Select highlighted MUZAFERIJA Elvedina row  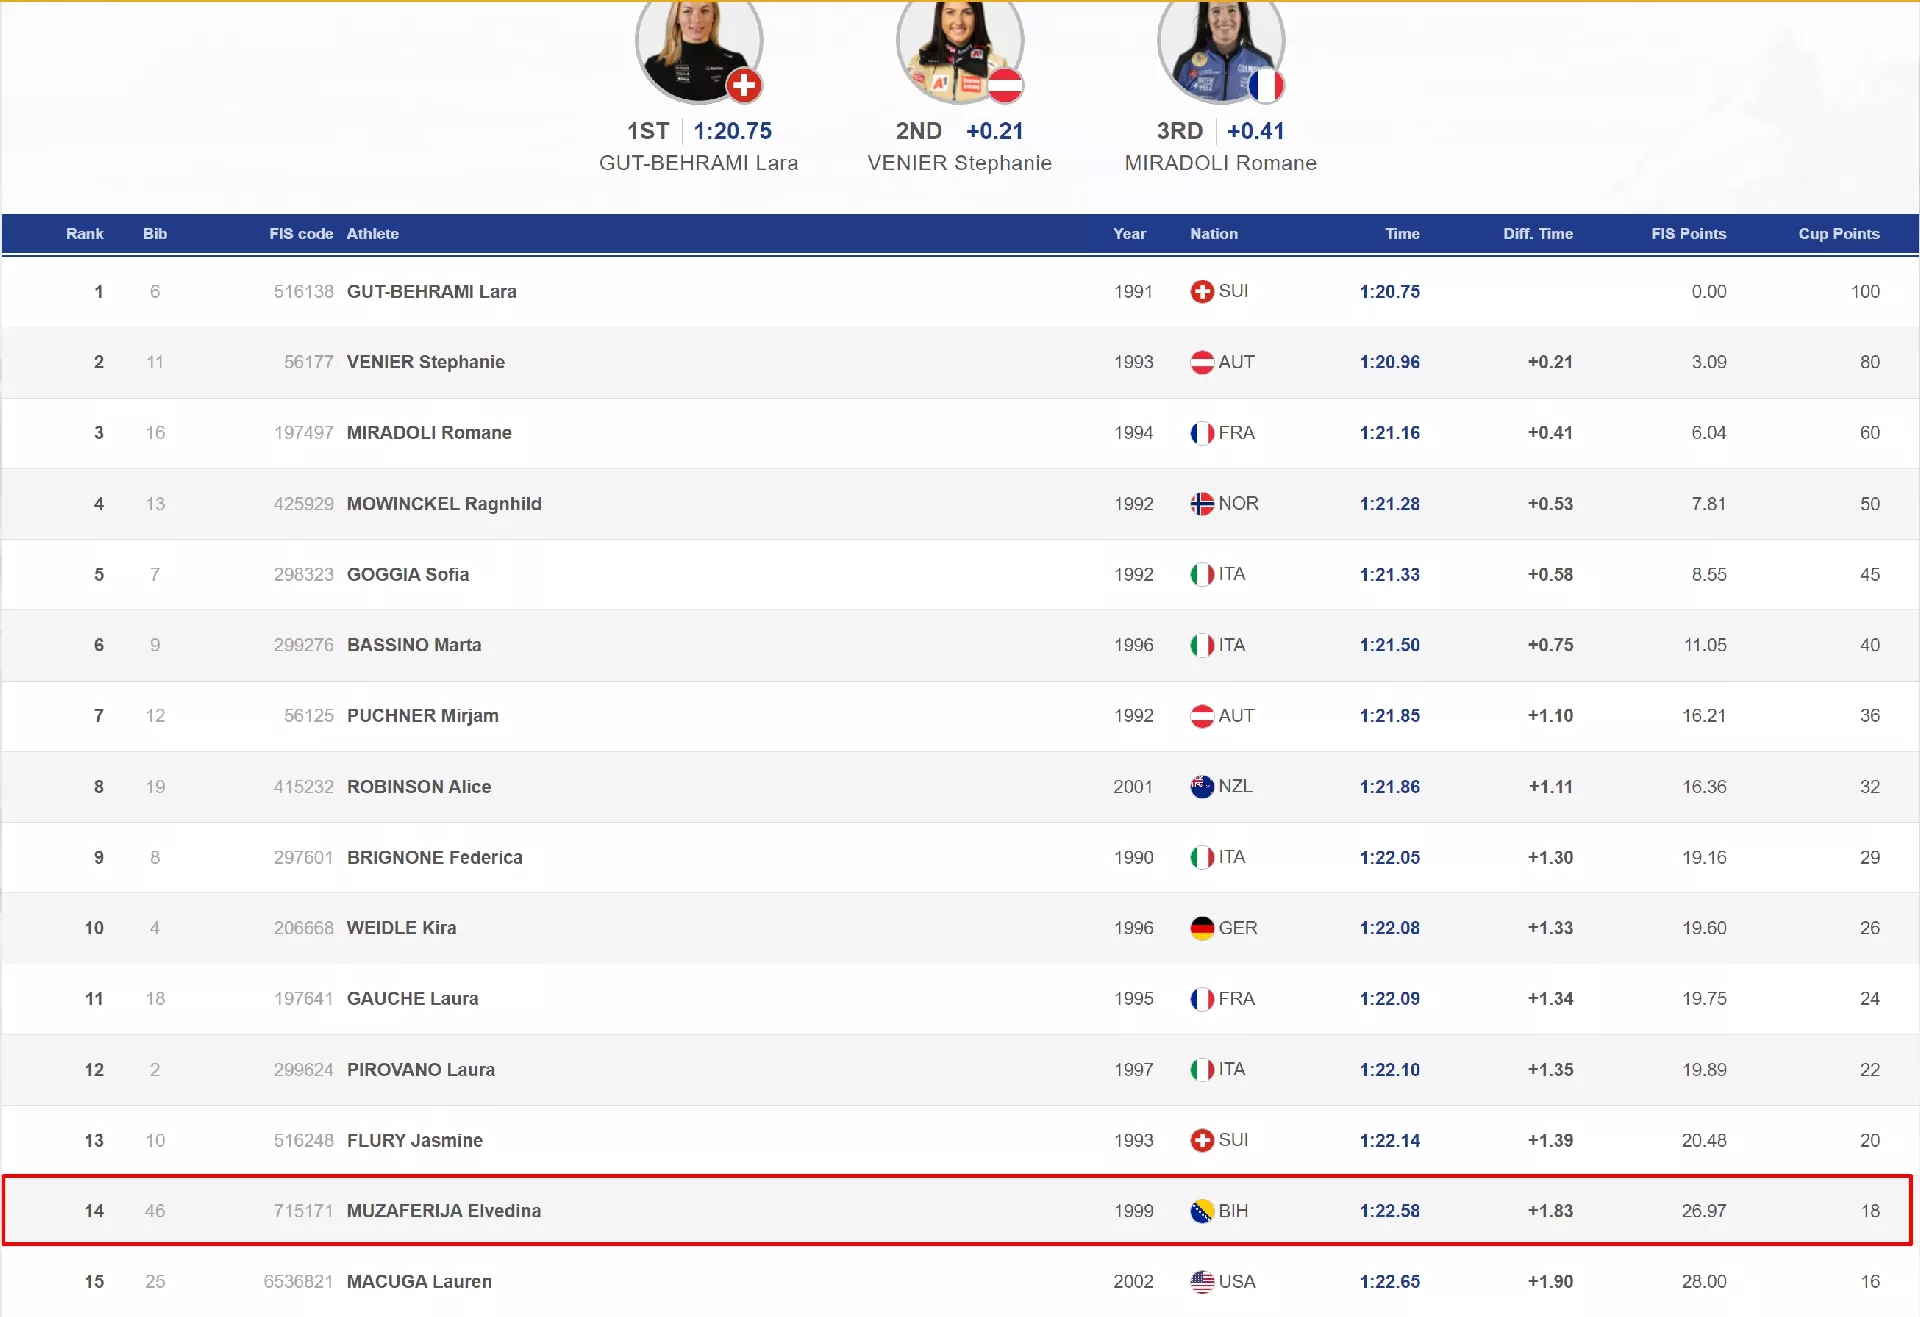[443, 1211]
